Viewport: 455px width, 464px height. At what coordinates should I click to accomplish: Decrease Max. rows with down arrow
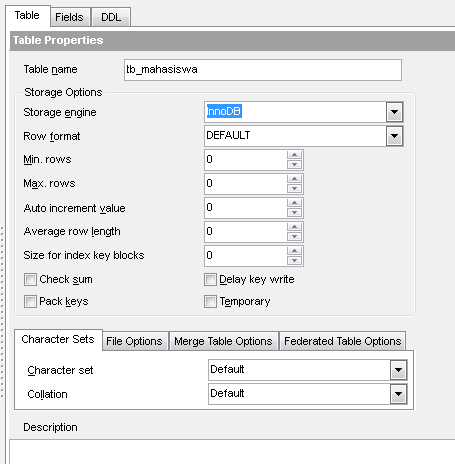(x=294, y=188)
